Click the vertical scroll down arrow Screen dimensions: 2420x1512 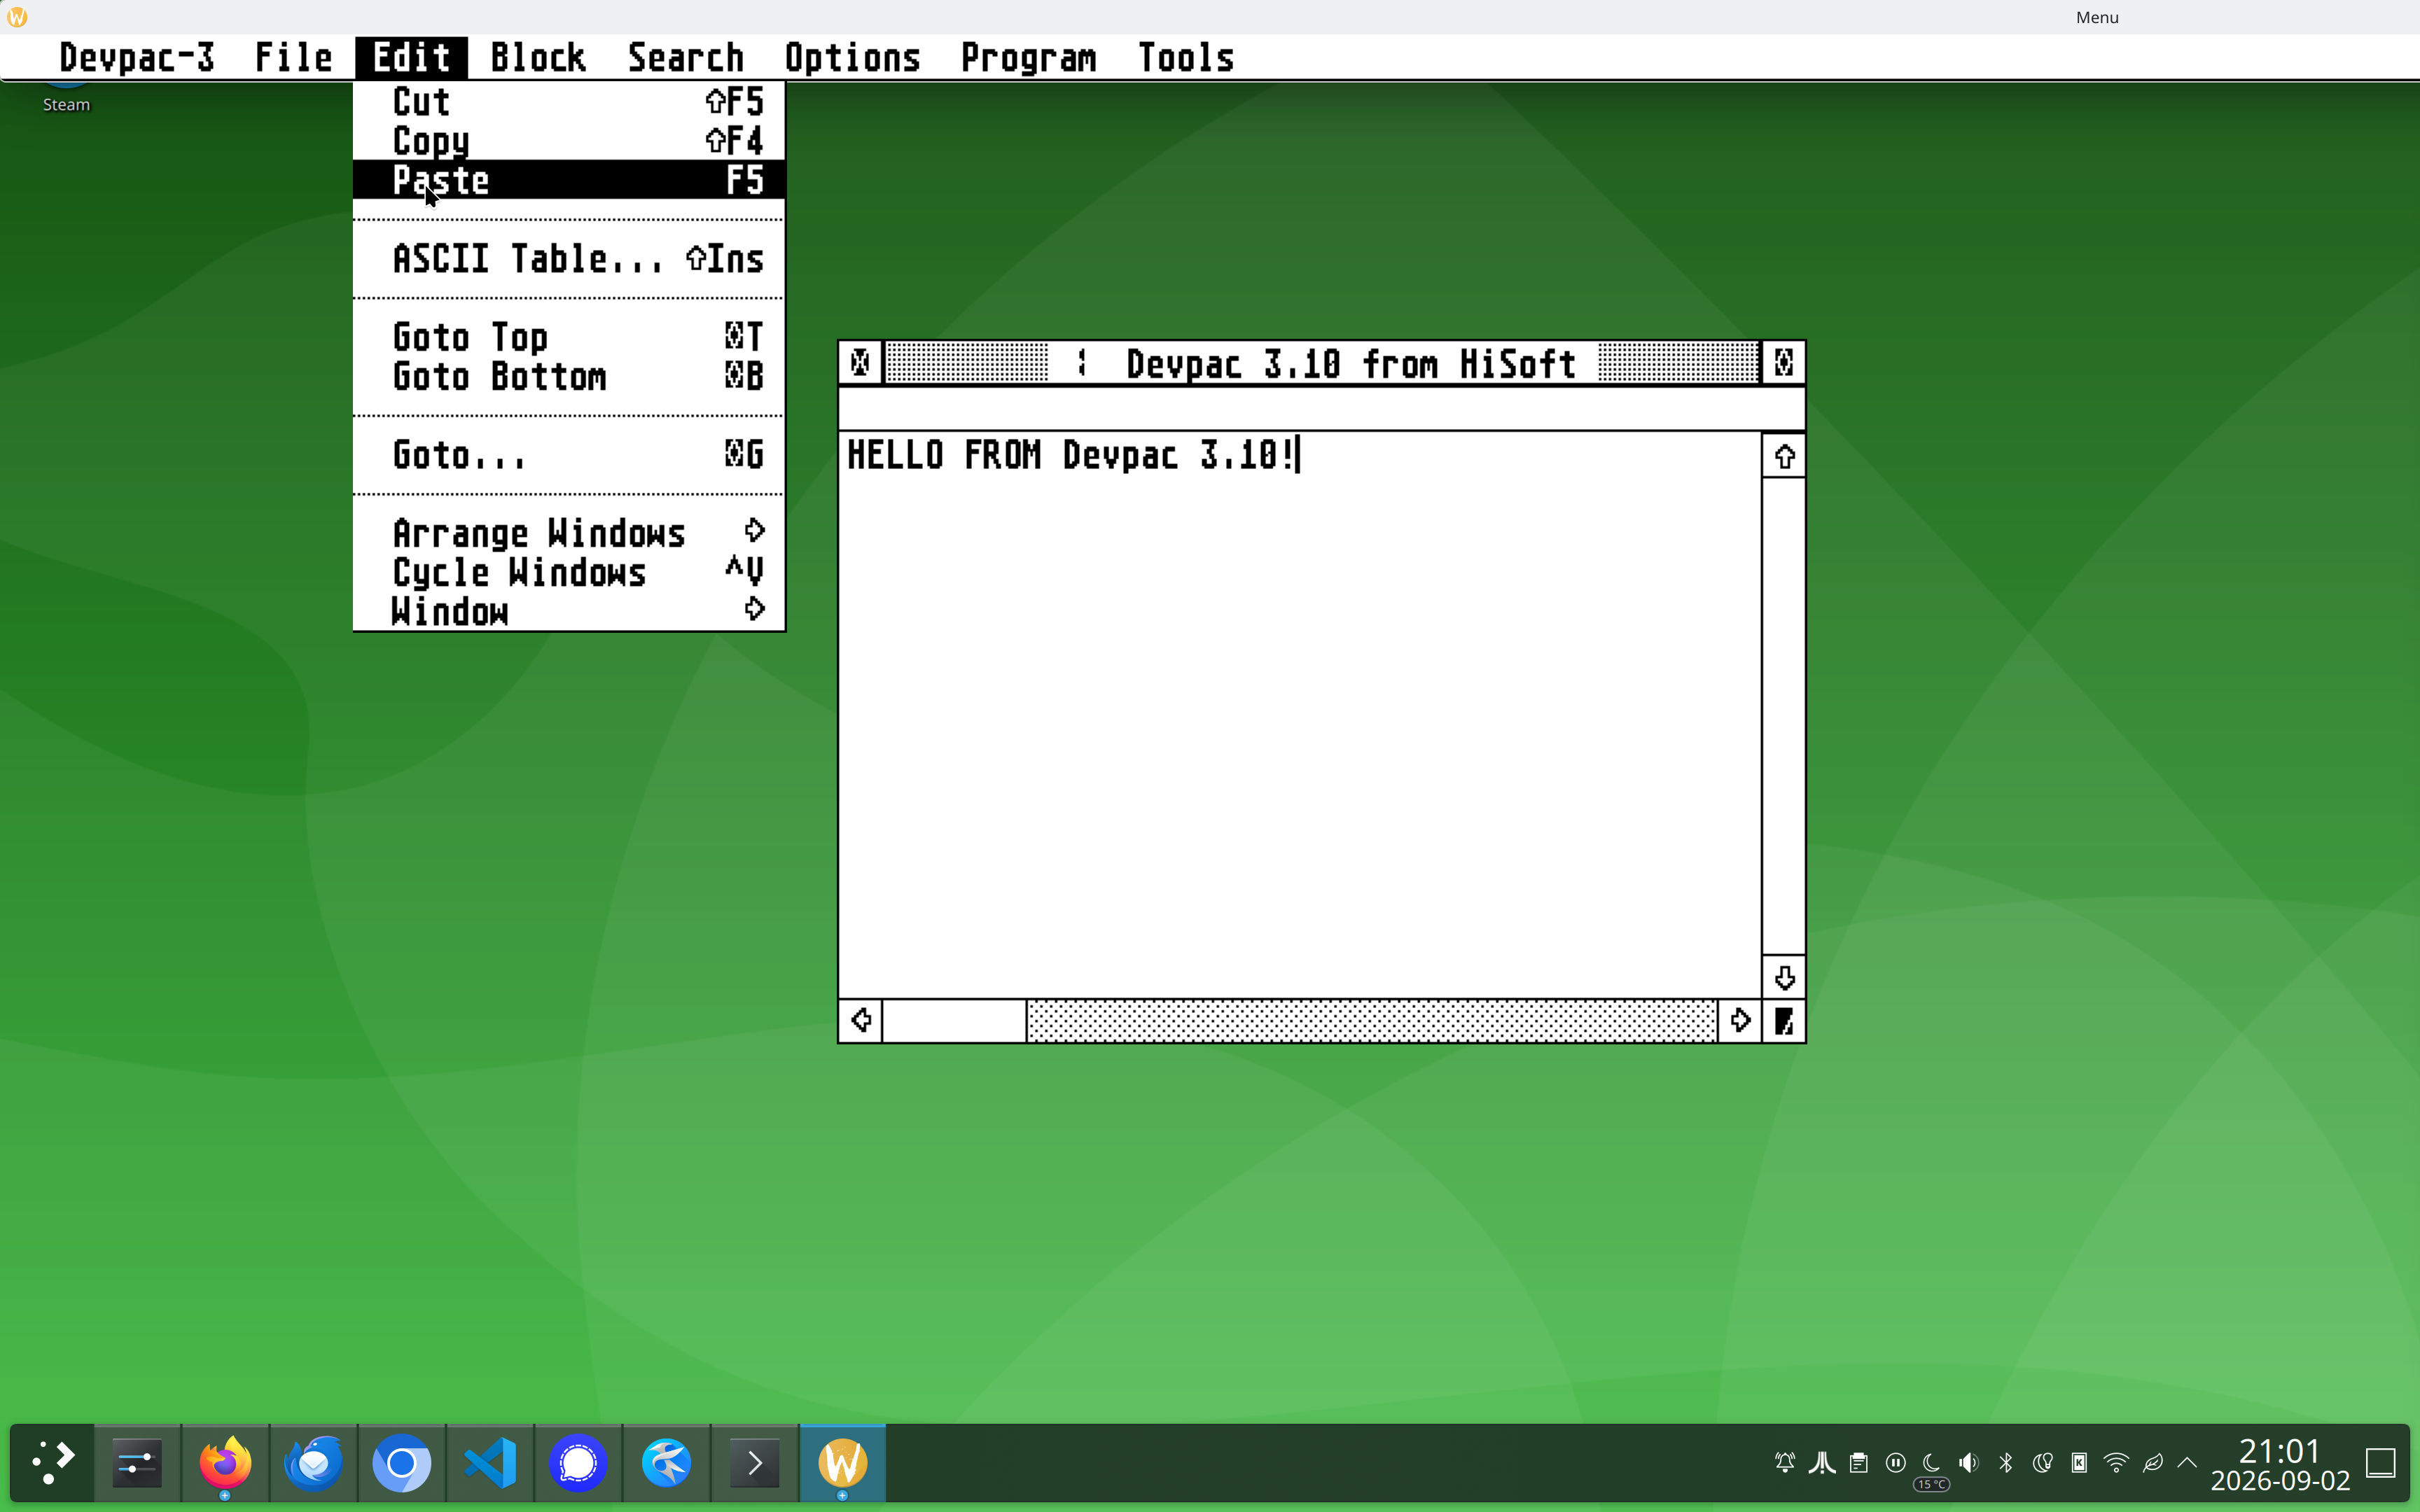tap(1784, 977)
